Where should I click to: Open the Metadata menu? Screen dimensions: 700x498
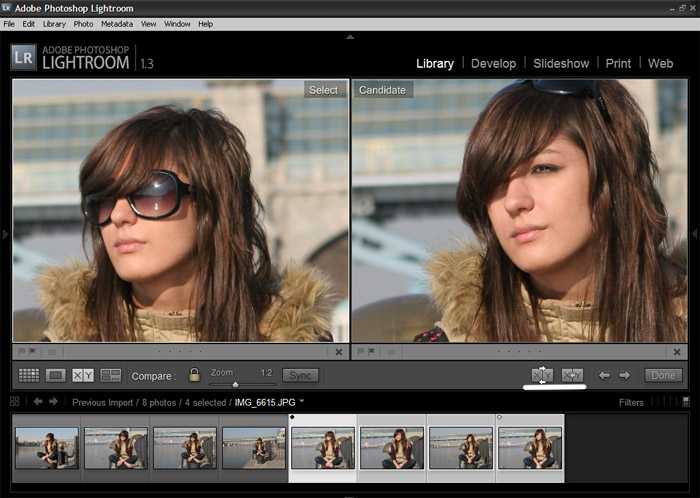(x=117, y=24)
